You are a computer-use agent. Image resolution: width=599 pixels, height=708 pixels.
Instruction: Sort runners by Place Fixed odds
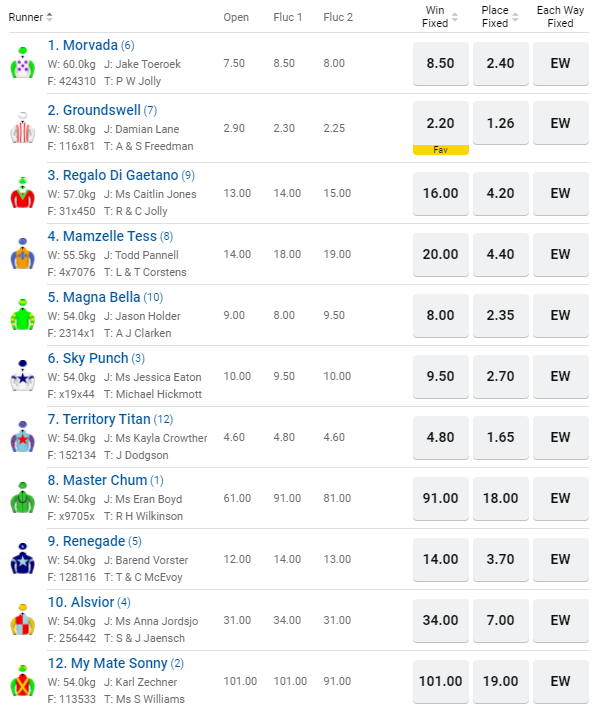pyautogui.click(x=500, y=17)
